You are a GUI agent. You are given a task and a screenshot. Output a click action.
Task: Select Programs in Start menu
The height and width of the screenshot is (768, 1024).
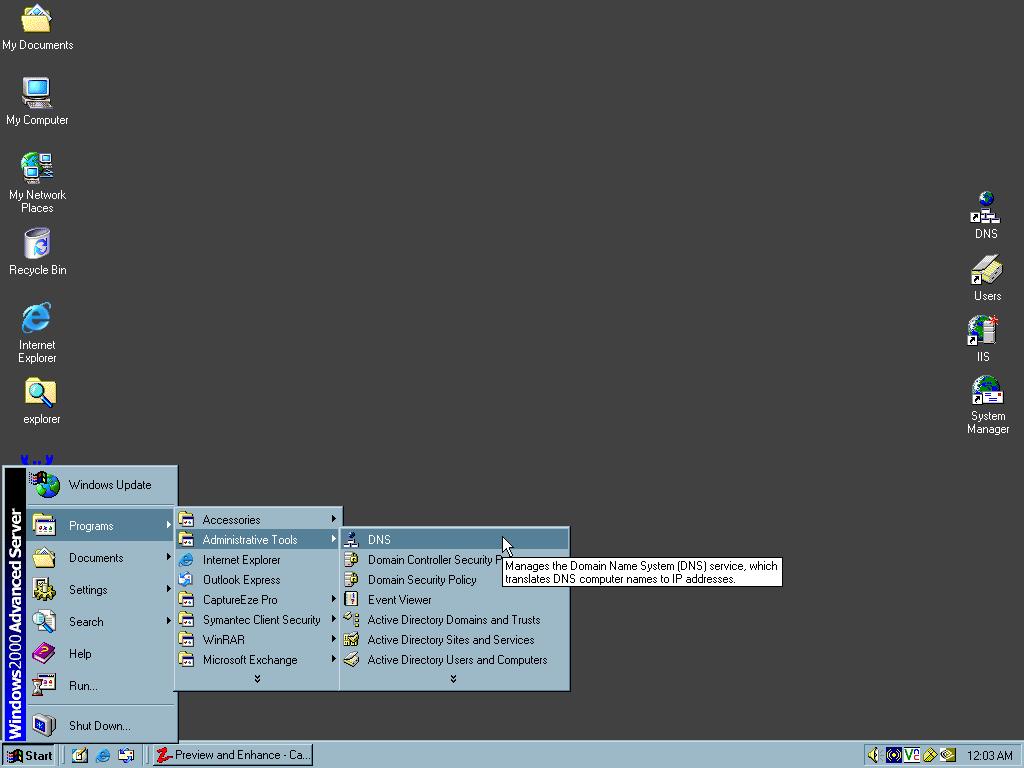101,525
